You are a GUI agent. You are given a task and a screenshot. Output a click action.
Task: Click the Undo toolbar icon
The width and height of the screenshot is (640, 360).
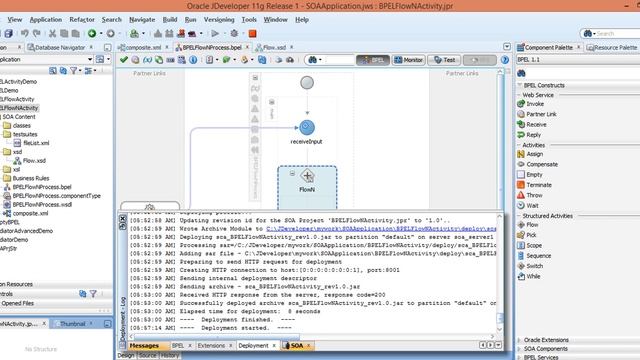(x=24, y=33)
